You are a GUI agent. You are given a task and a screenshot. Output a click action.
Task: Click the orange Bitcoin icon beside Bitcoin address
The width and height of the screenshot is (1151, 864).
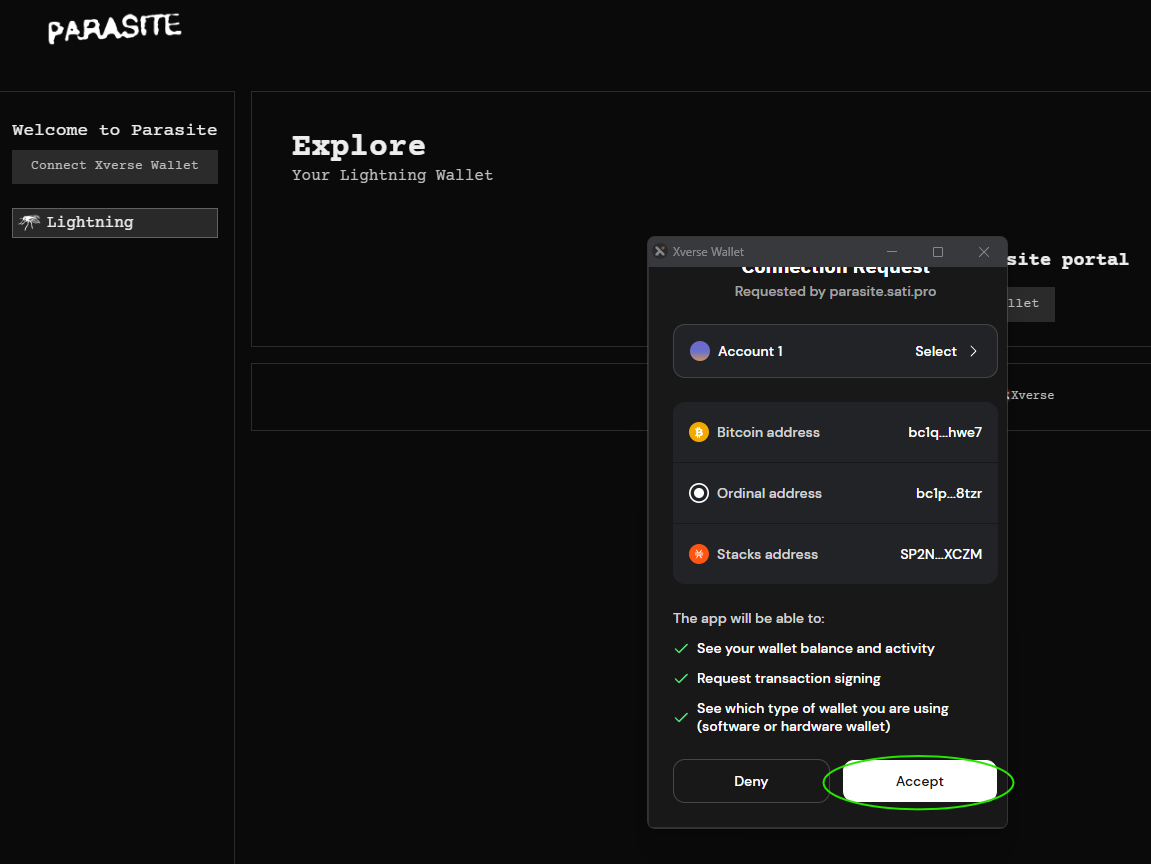699,432
